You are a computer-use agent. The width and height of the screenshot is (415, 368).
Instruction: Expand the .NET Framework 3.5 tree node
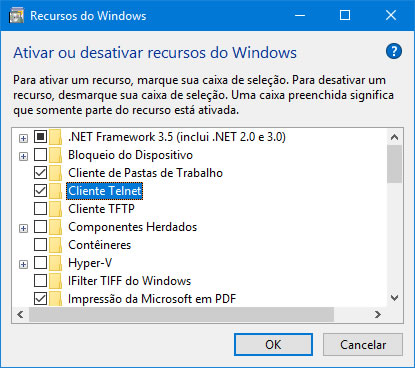click(23, 138)
